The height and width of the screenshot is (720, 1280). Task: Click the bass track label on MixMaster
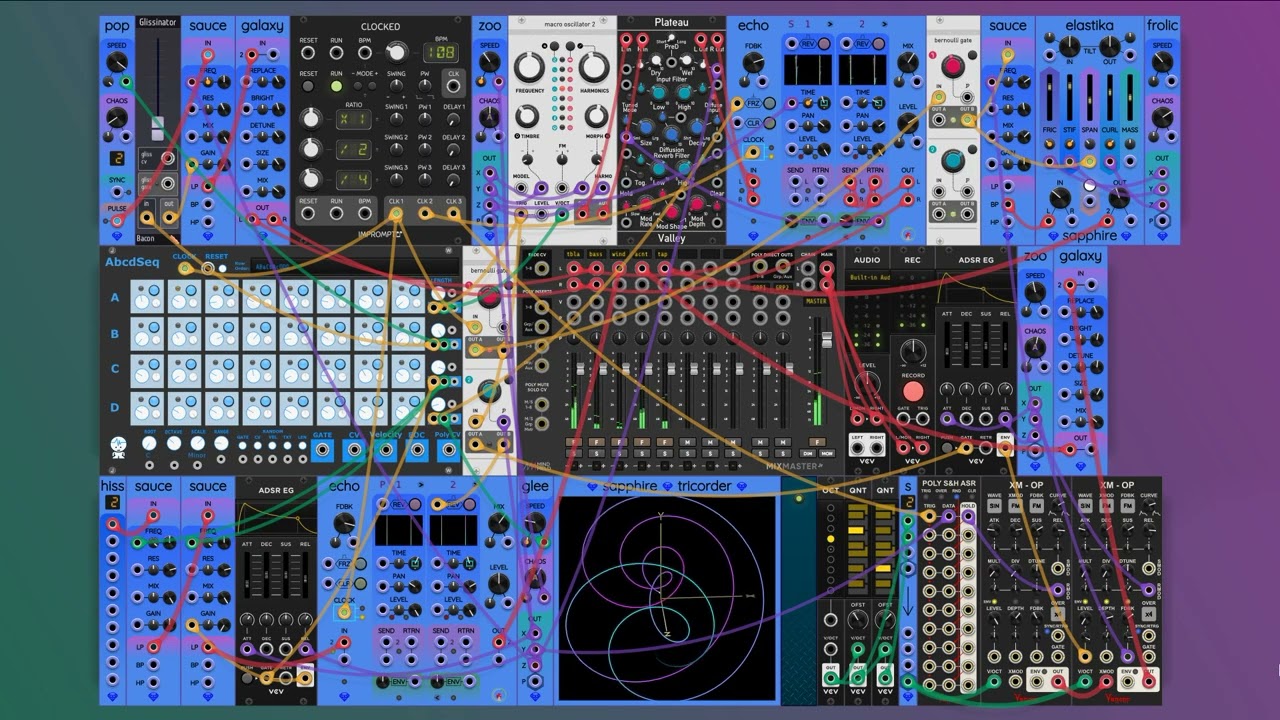pyautogui.click(x=596, y=254)
